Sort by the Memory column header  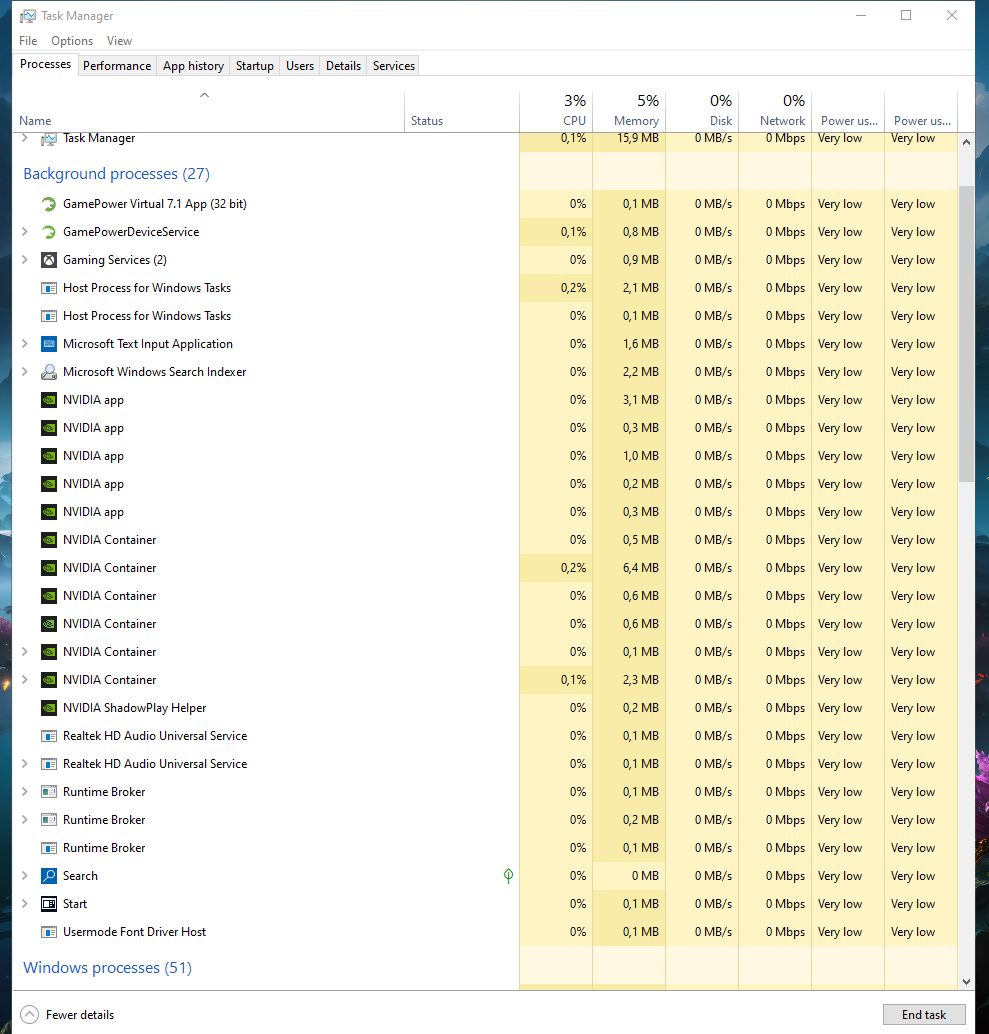(629, 111)
